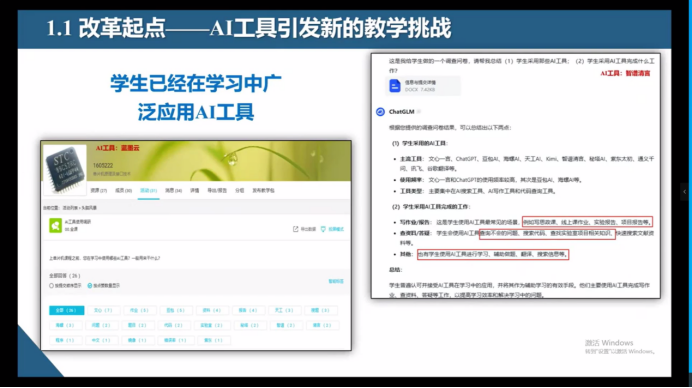692x388 pixels.
Task: Select the highlighted 全部 (26) tag filter
Action: click(x=67, y=310)
